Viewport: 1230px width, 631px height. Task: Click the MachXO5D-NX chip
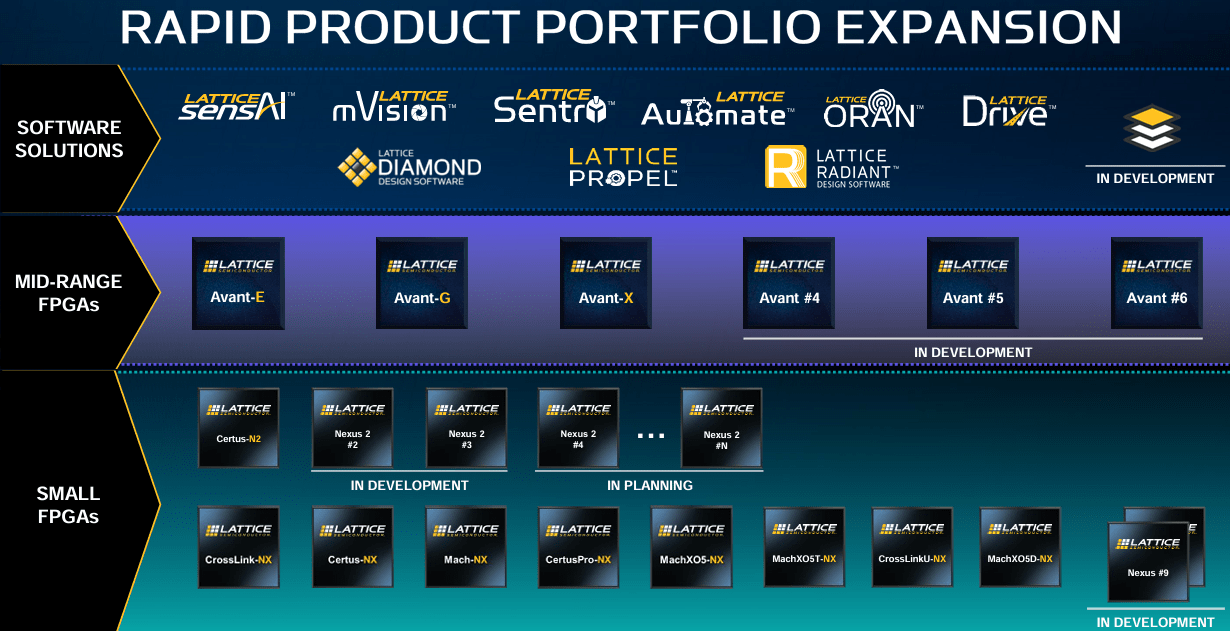[x=1020, y=548]
